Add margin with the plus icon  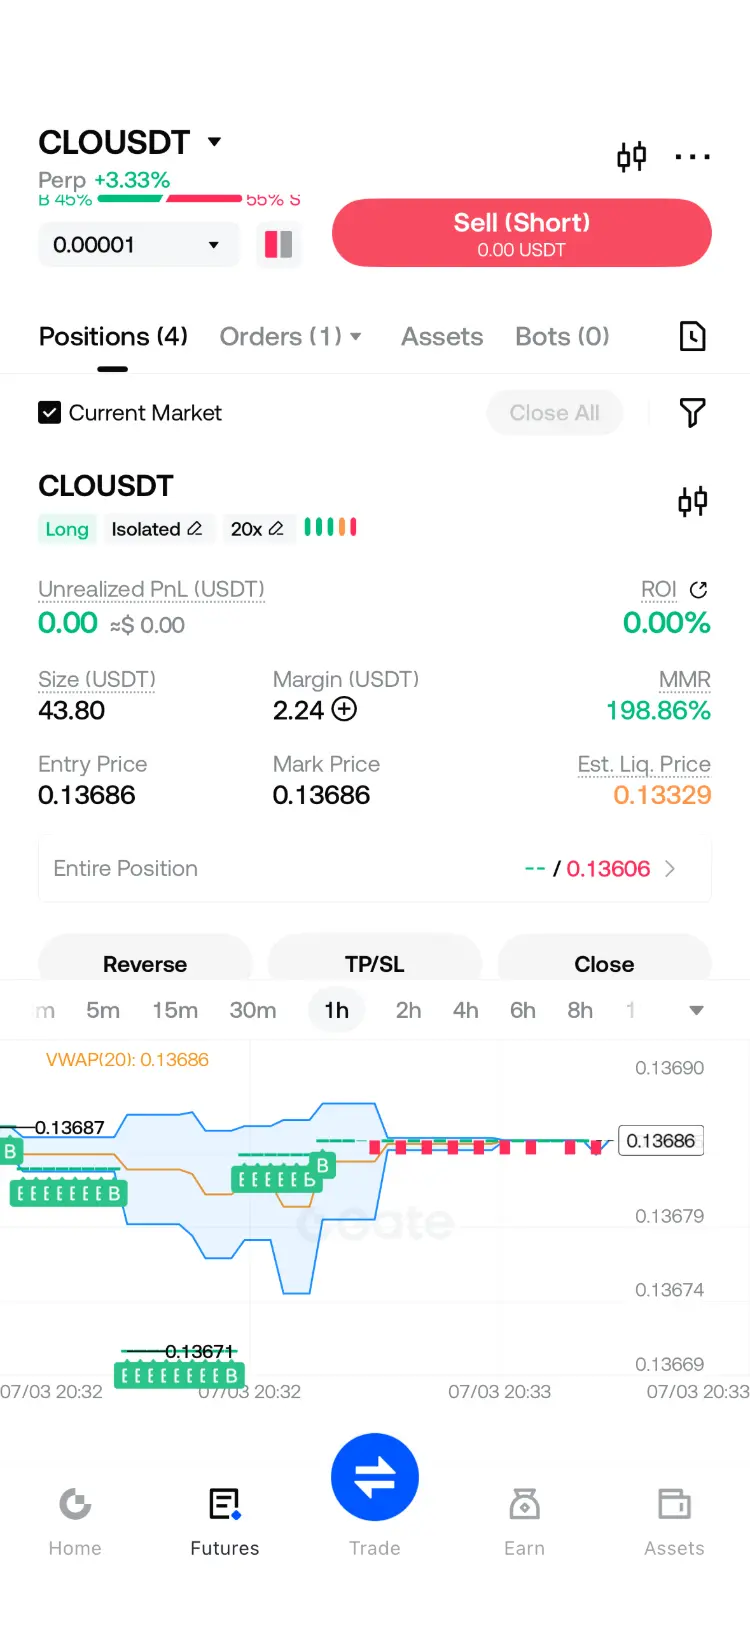(344, 710)
